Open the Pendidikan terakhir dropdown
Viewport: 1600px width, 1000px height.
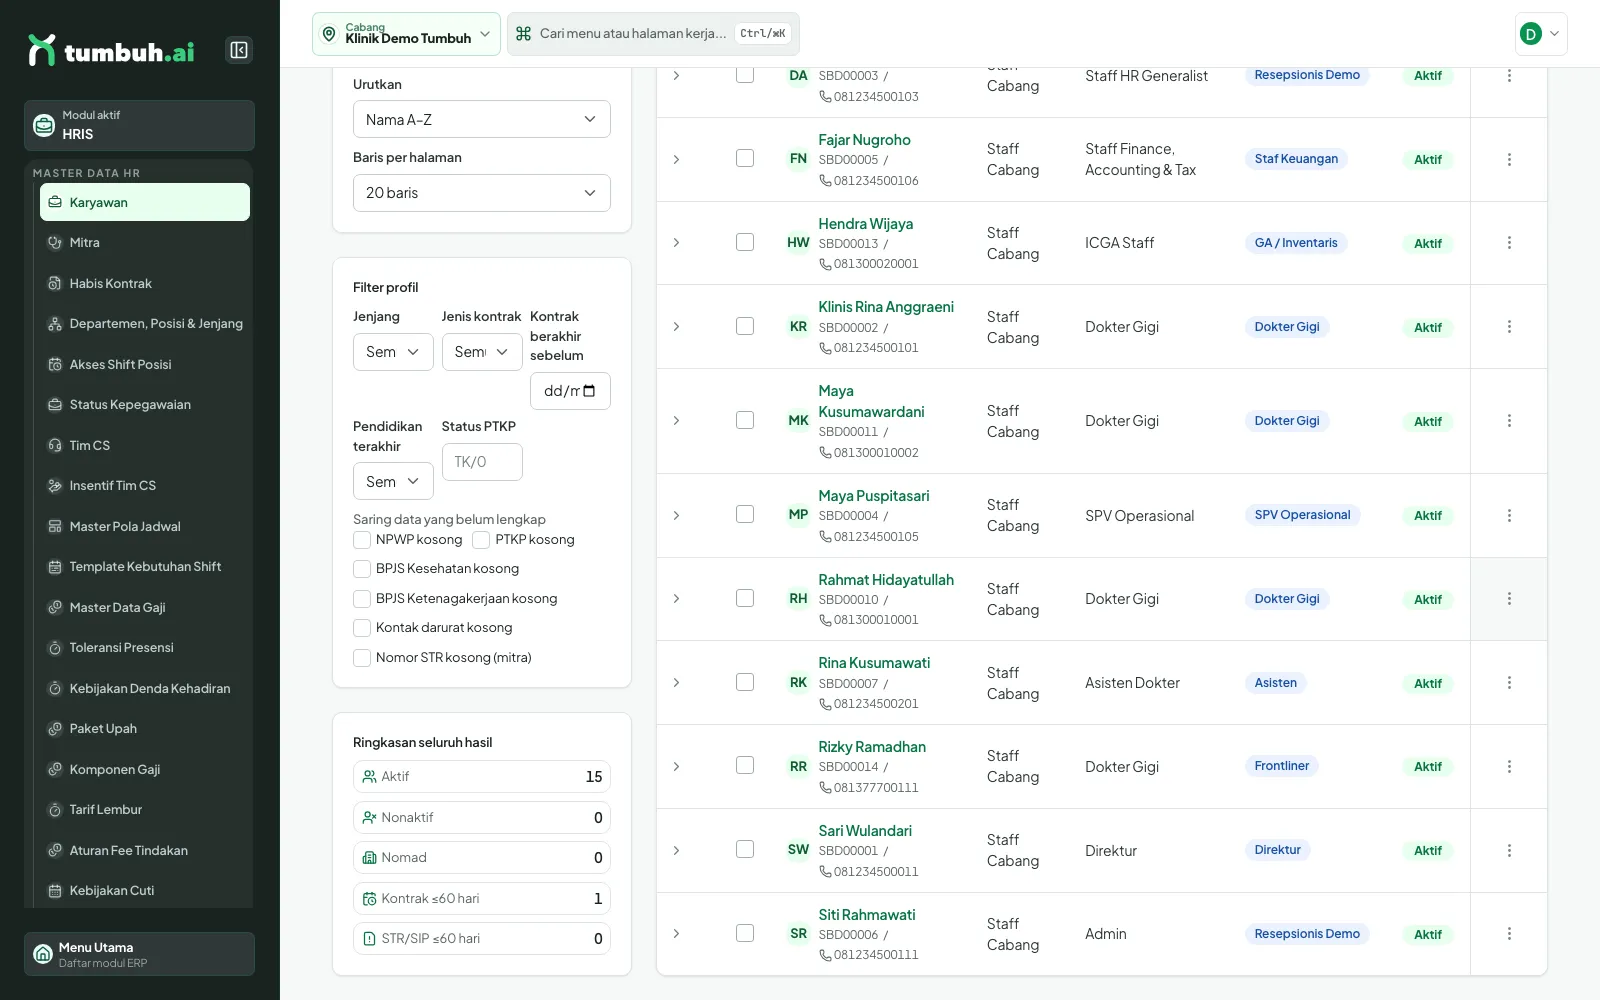[x=393, y=481]
